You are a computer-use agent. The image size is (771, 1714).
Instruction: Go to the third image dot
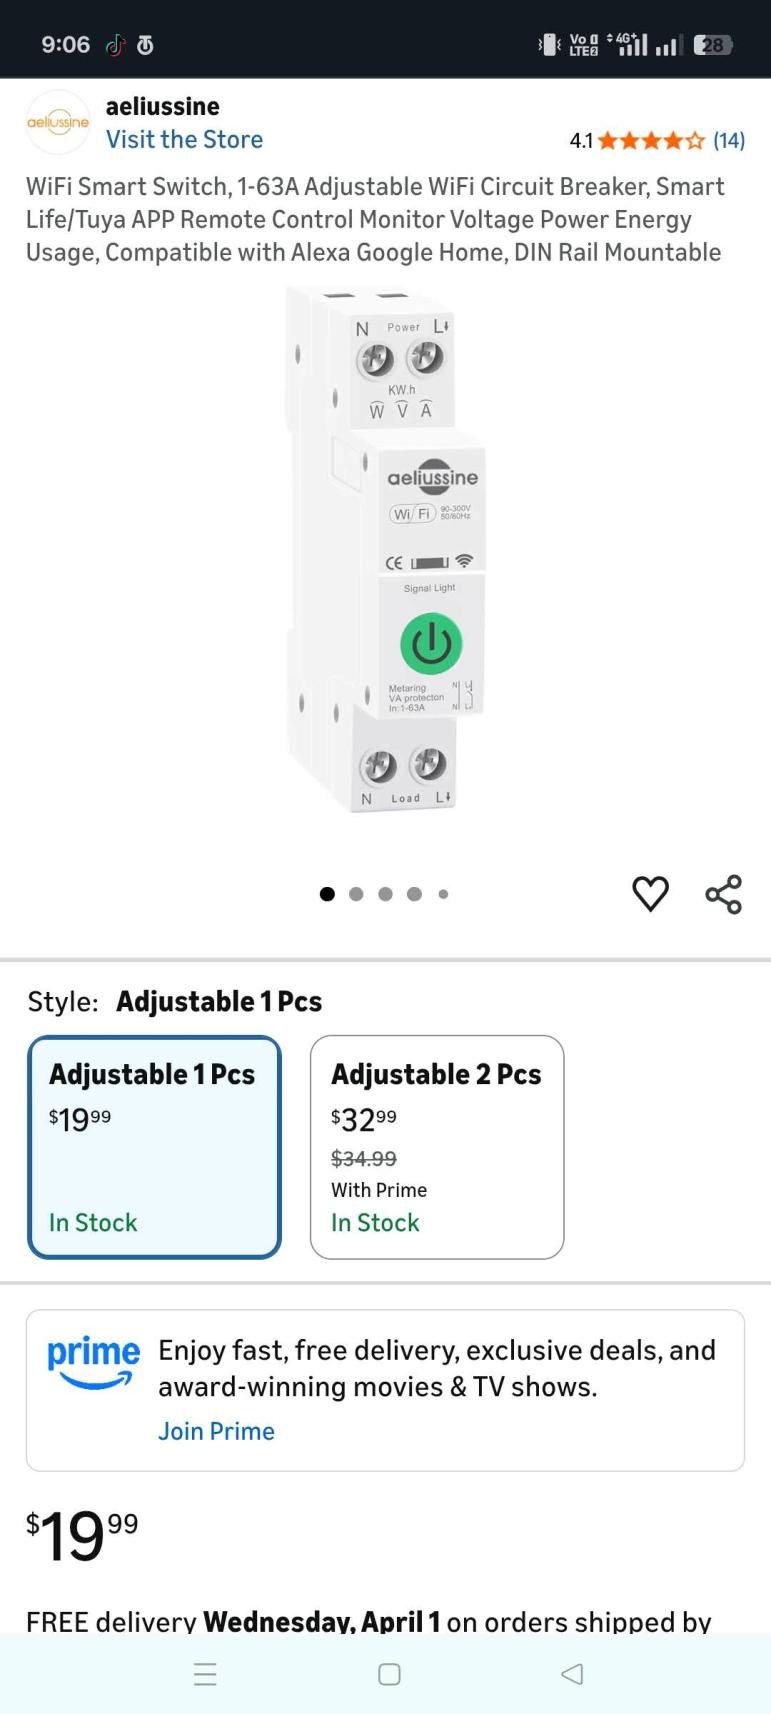385,894
